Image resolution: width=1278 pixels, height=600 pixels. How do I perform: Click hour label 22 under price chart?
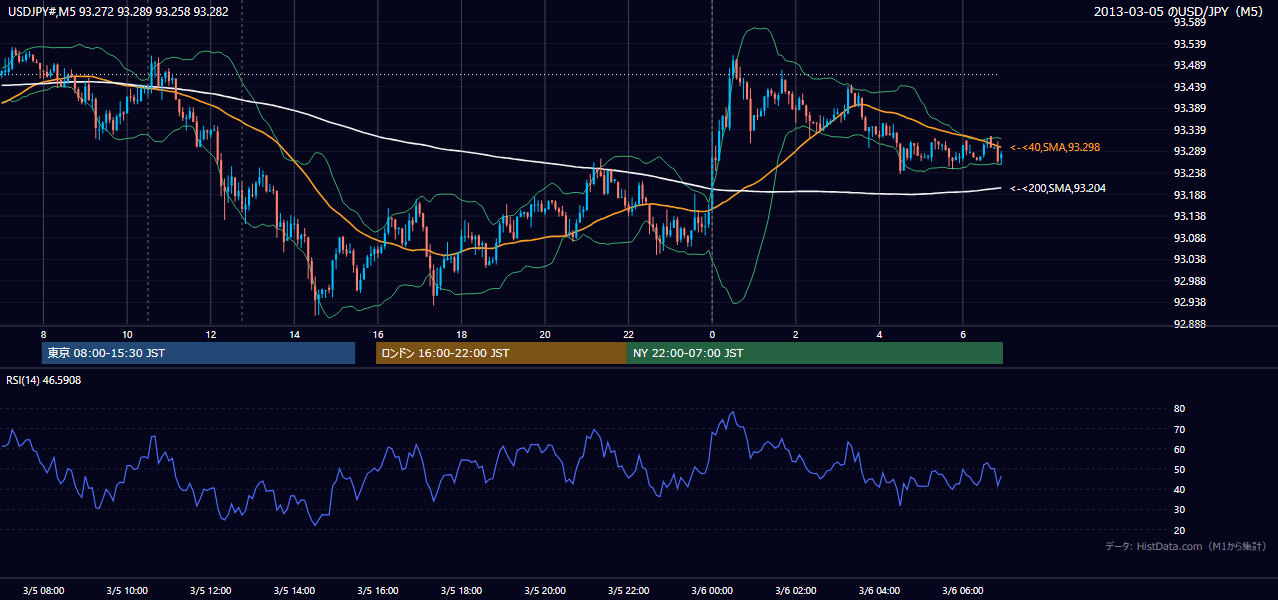(628, 334)
